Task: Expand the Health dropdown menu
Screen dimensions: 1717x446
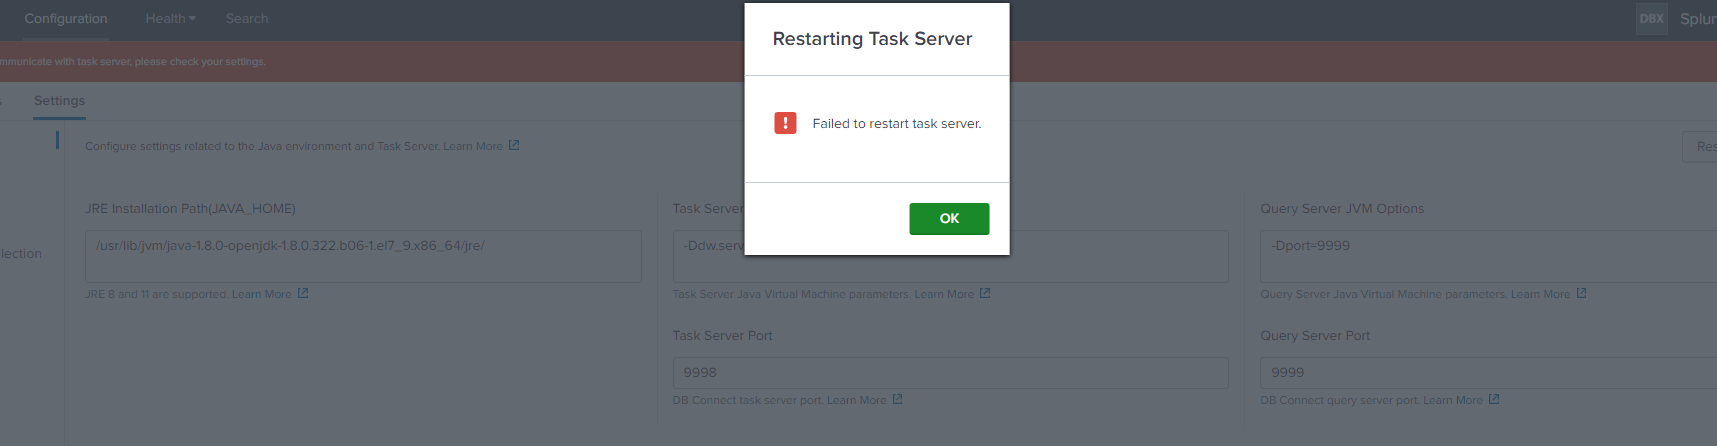Action: [170, 19]
